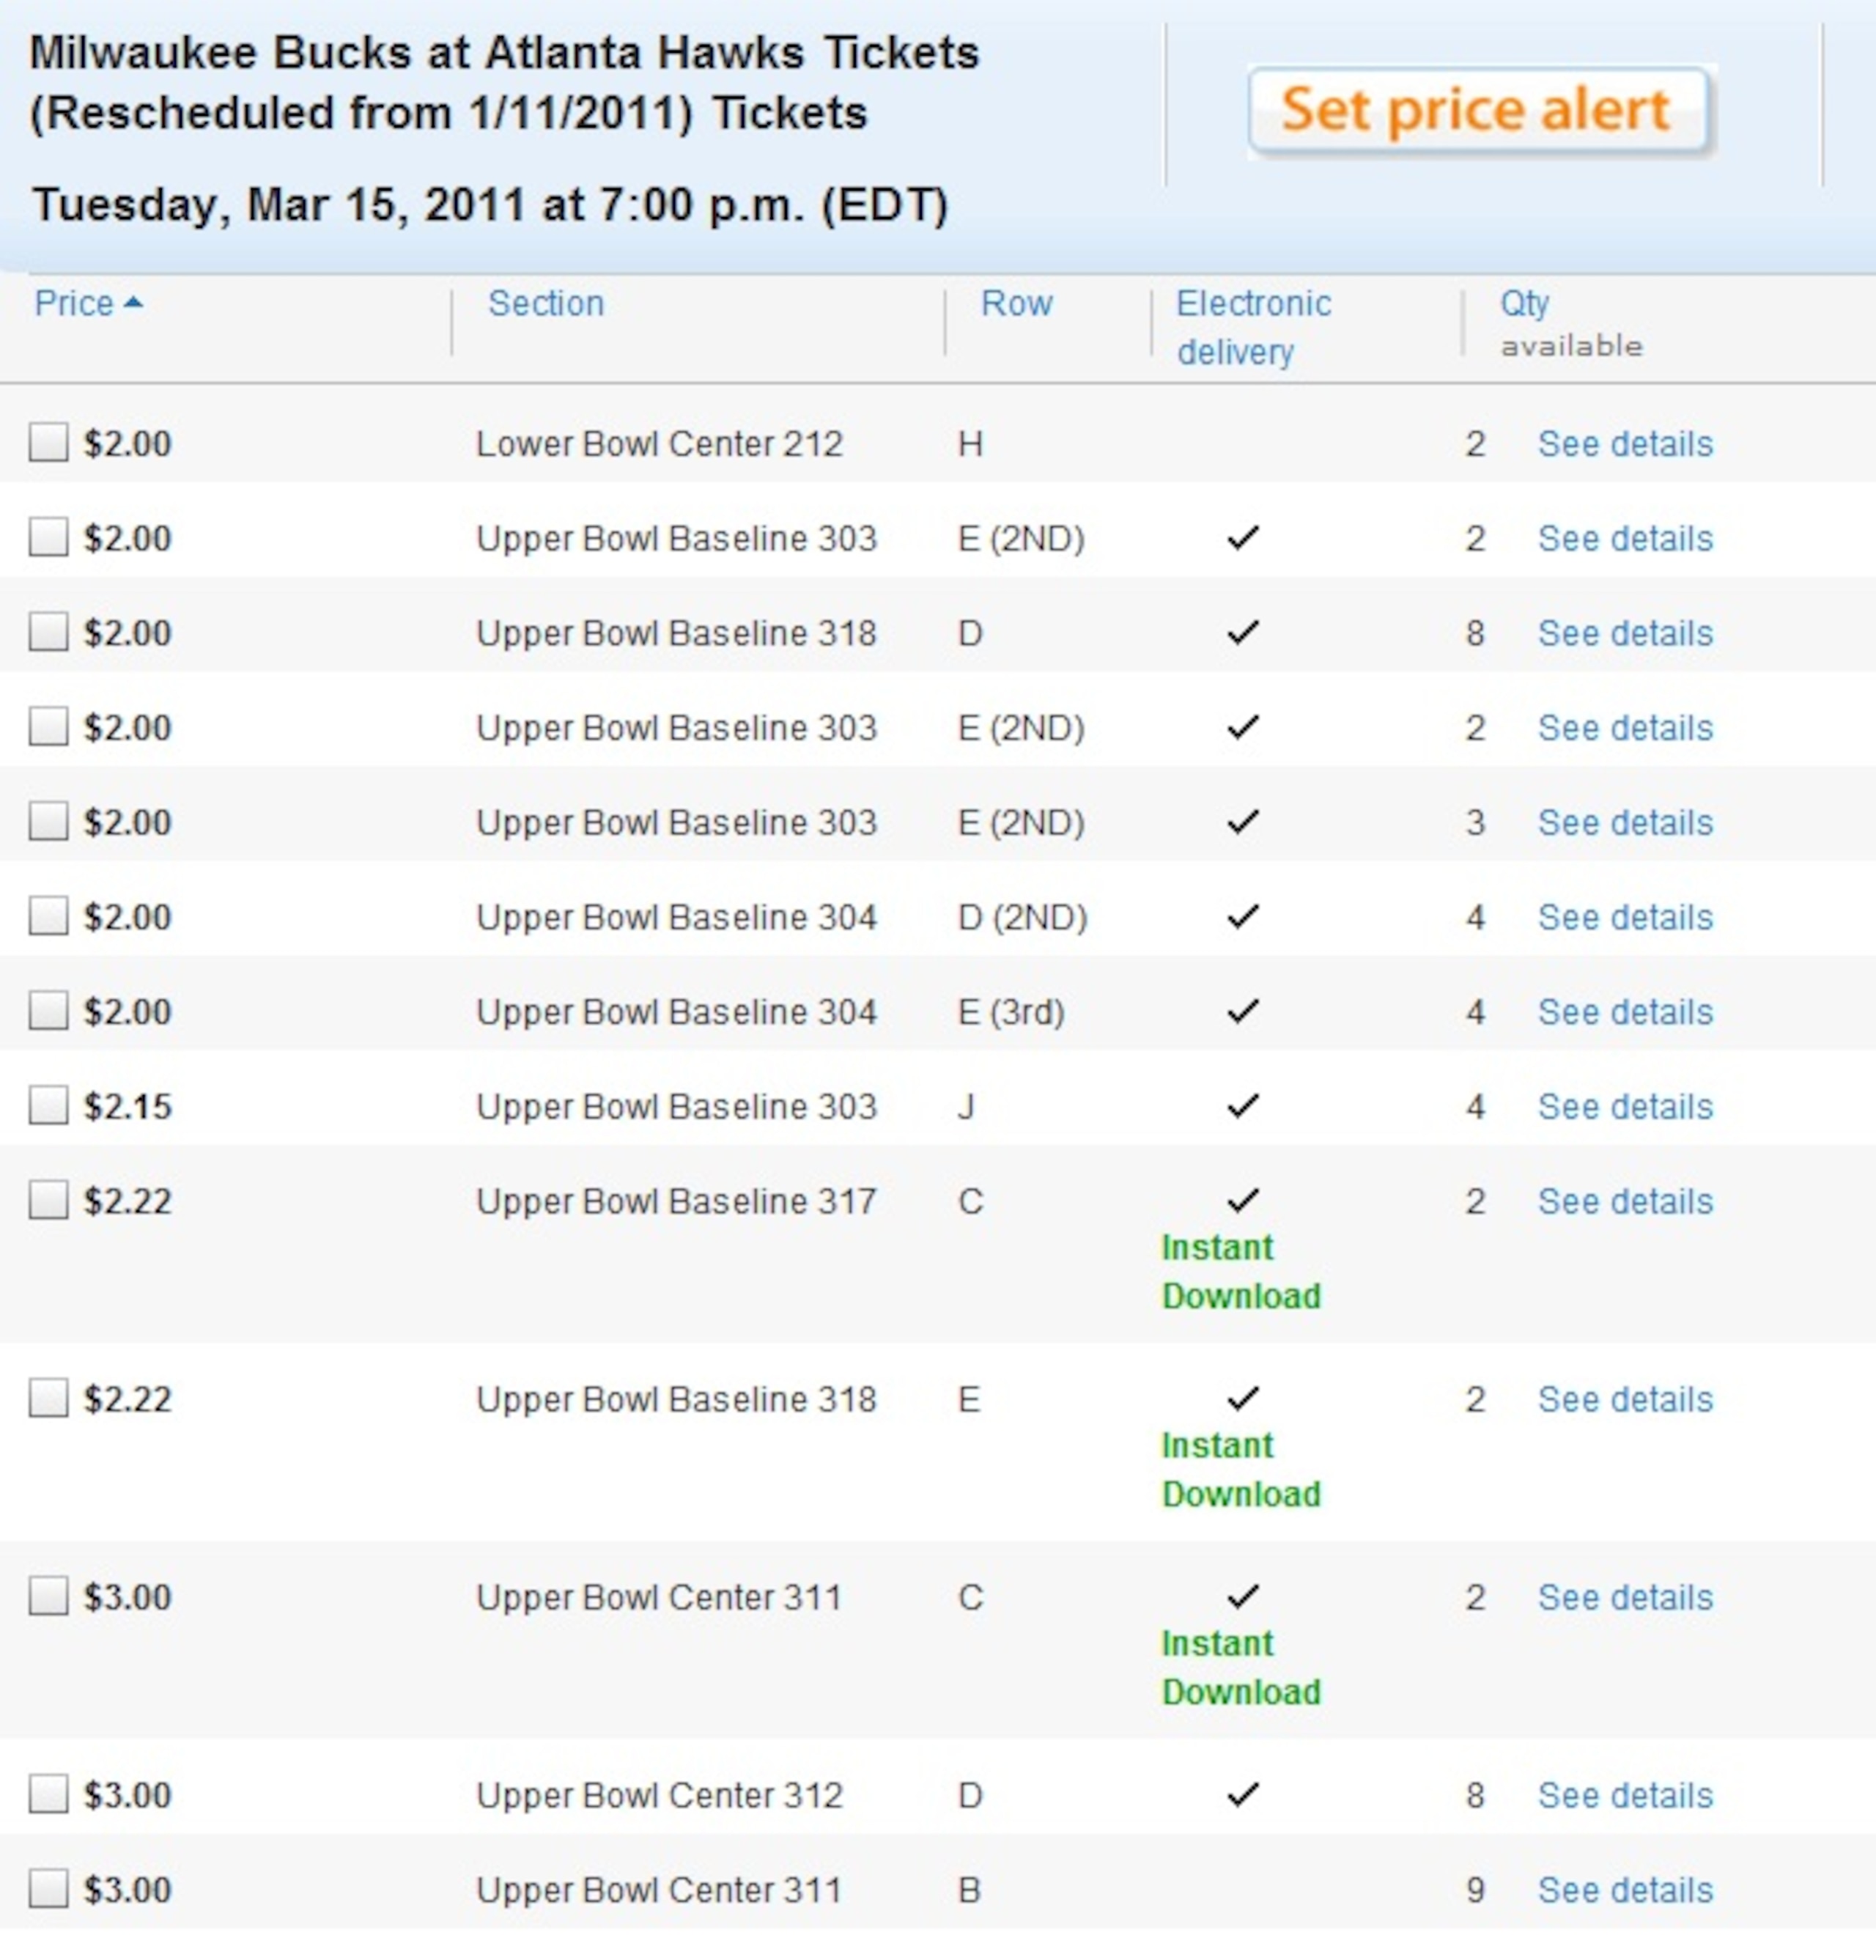Click the row value "D (2ND)"
The width and height of the screenshot is (1876, 1960).
(x=1022, y=917)
